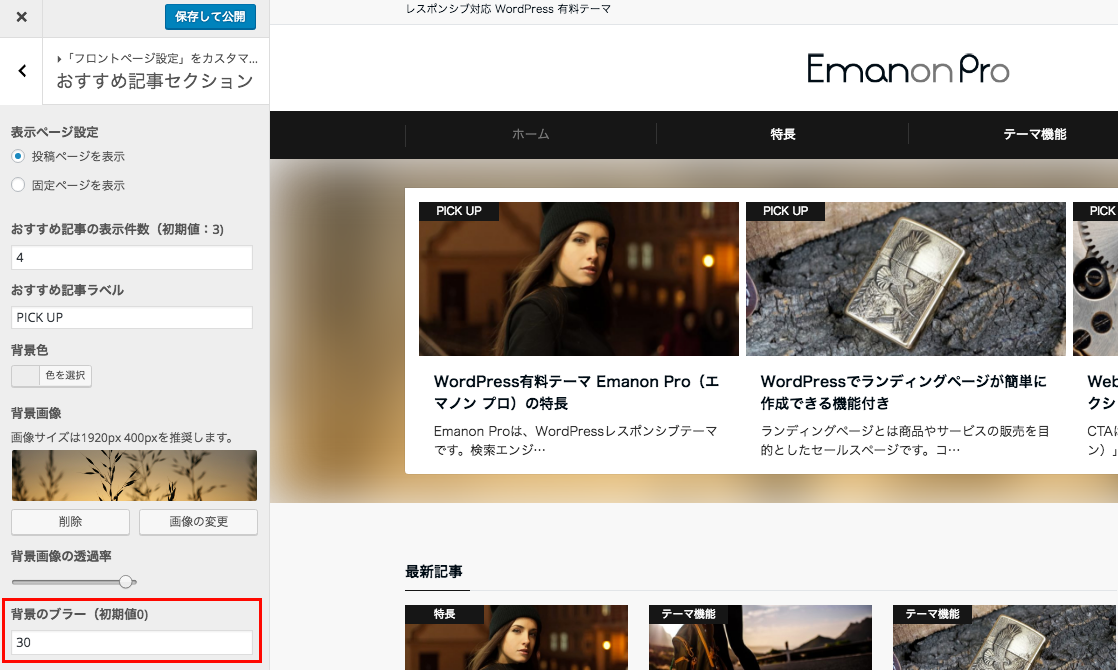Click the おすすめ記事セクション panel title
Image resolution: width=1118 pixels, height=670 pixels.
tap(155, 81)
